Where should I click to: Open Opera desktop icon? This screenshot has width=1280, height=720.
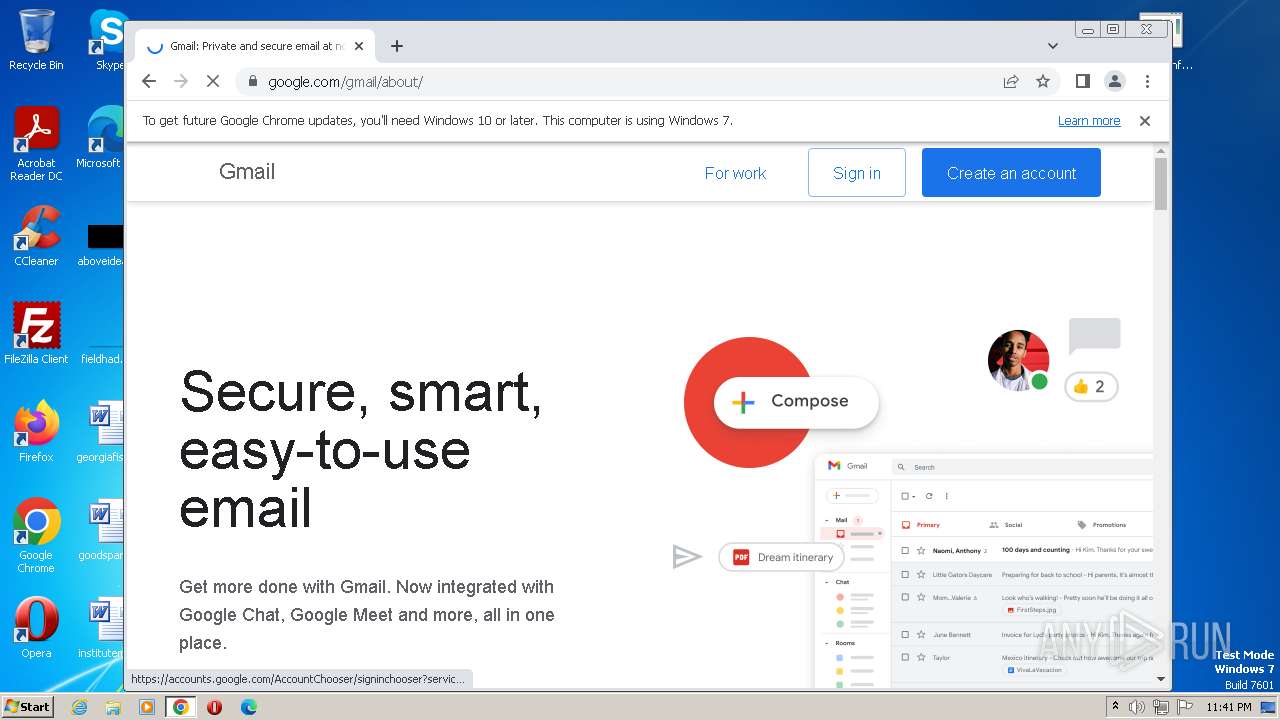click(x=36, y=627)
